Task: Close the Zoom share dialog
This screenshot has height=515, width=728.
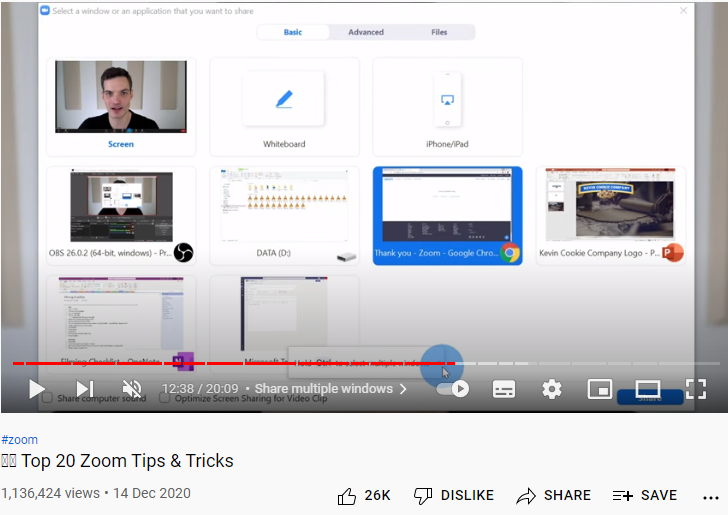Action: point(683,10)
